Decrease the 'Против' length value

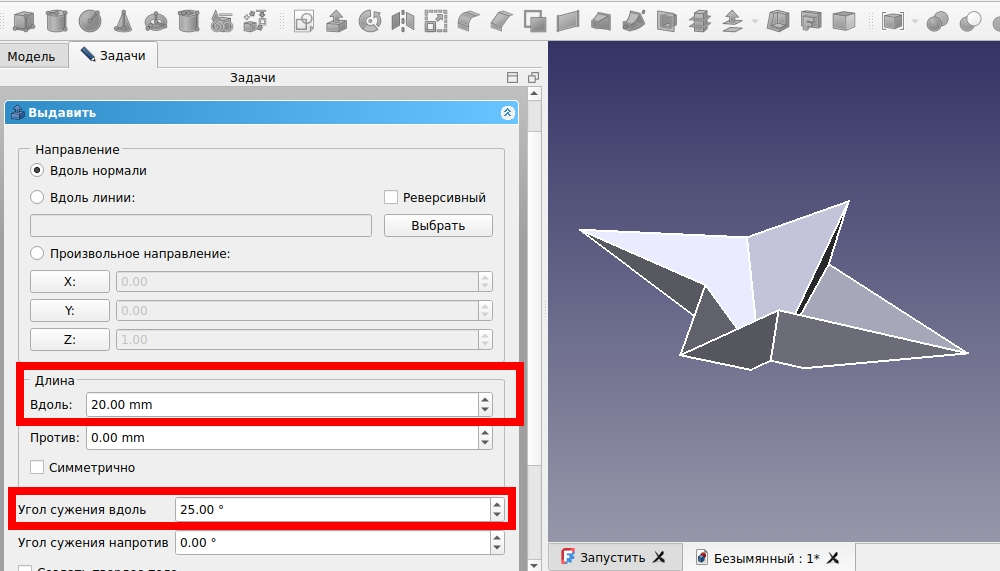coord(485,443)
